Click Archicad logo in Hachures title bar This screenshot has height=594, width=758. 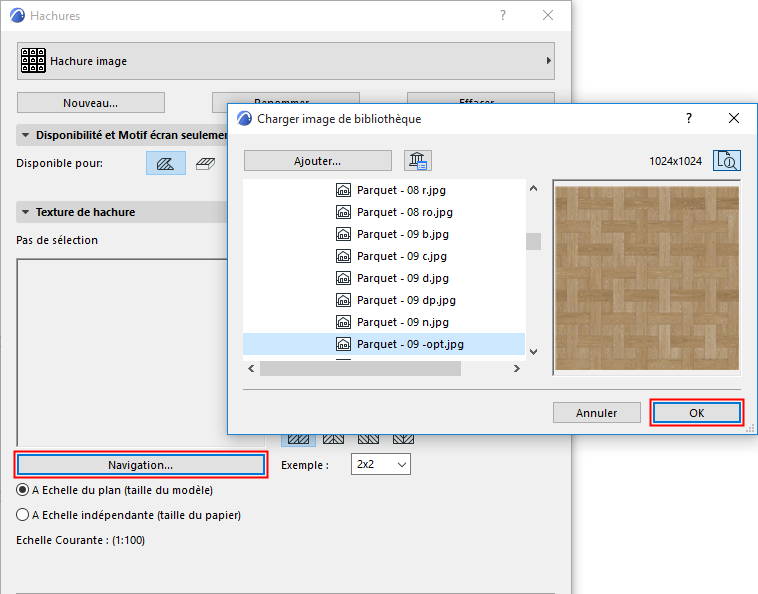pos(17,15)
